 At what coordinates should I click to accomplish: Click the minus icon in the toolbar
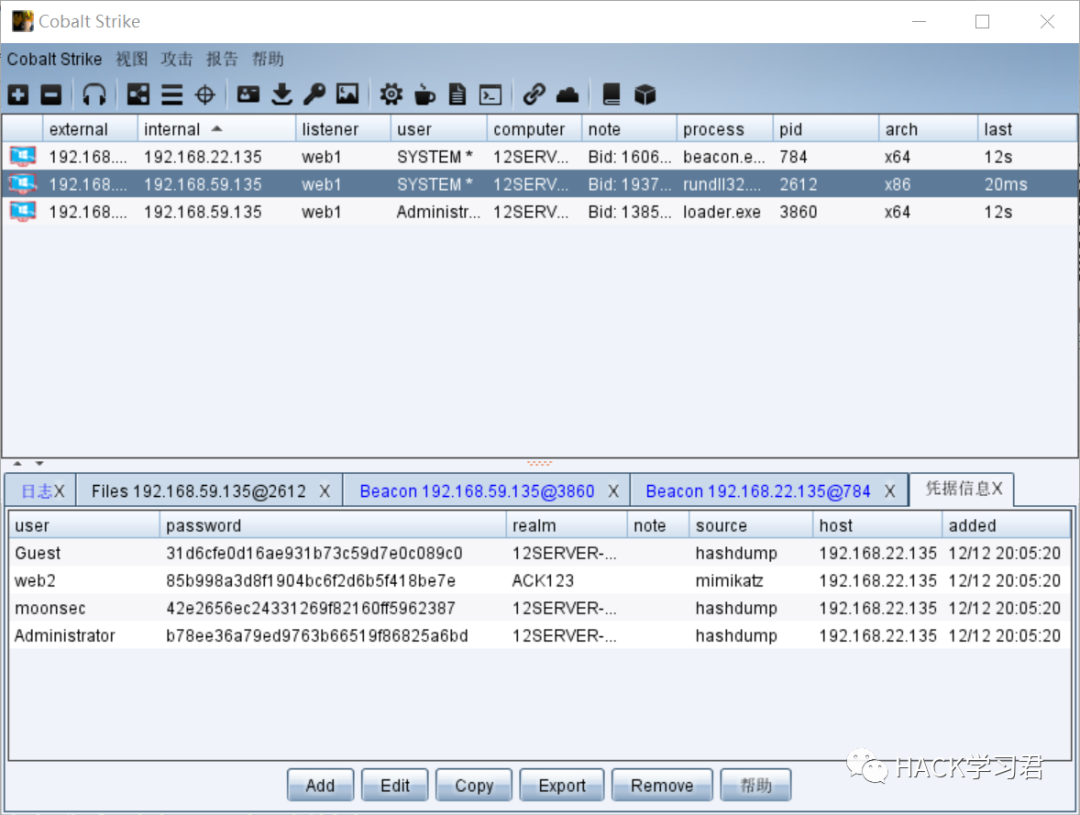pos(51,95)
